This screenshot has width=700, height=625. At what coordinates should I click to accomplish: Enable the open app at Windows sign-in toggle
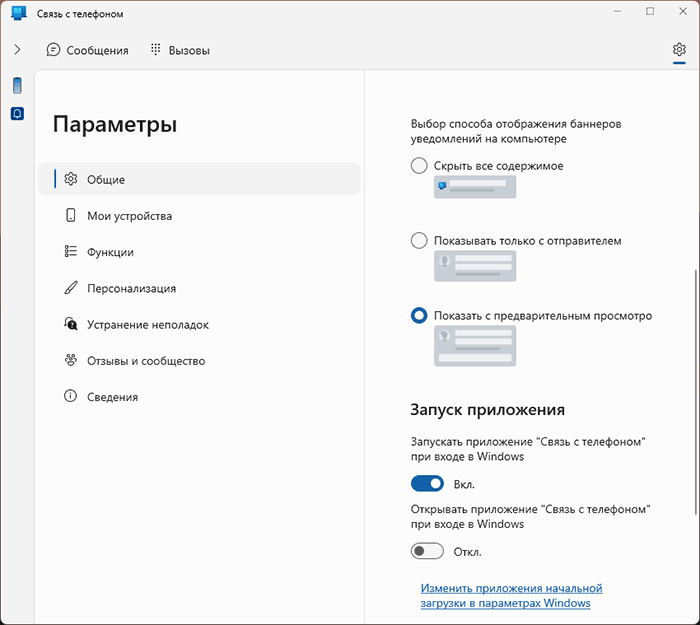[x=427, y=551]
